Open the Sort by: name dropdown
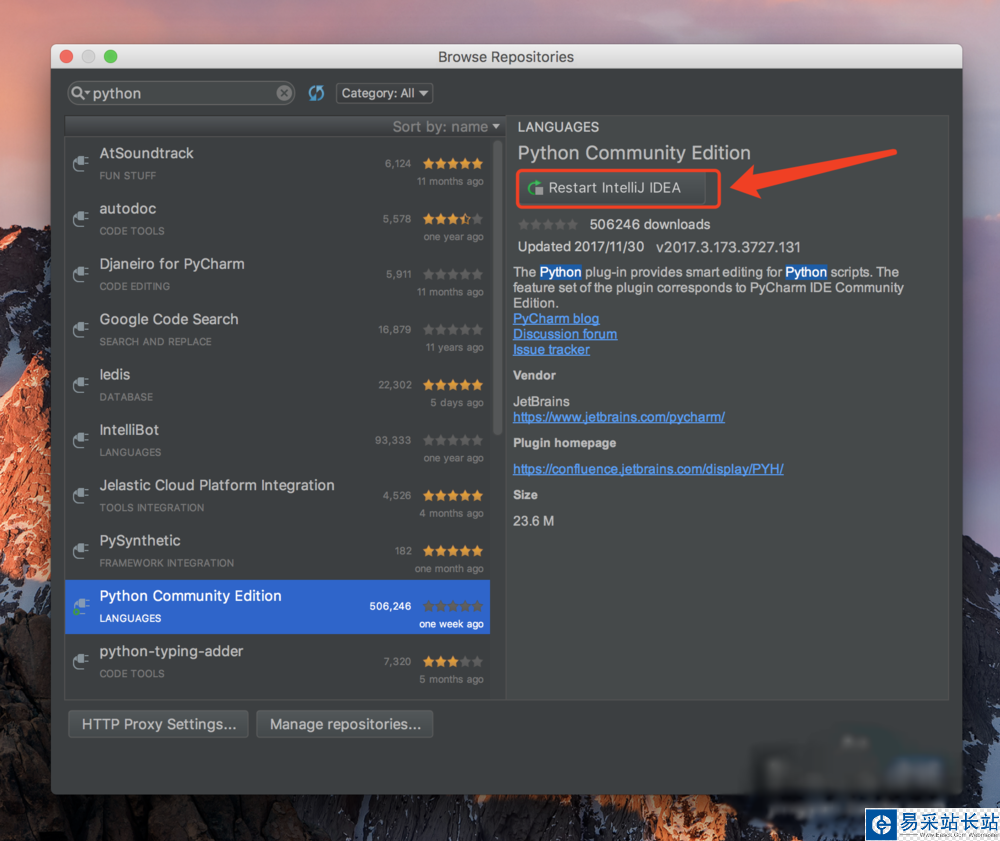The height and width of the screenshot is (841, 1000). coord(446,126)
